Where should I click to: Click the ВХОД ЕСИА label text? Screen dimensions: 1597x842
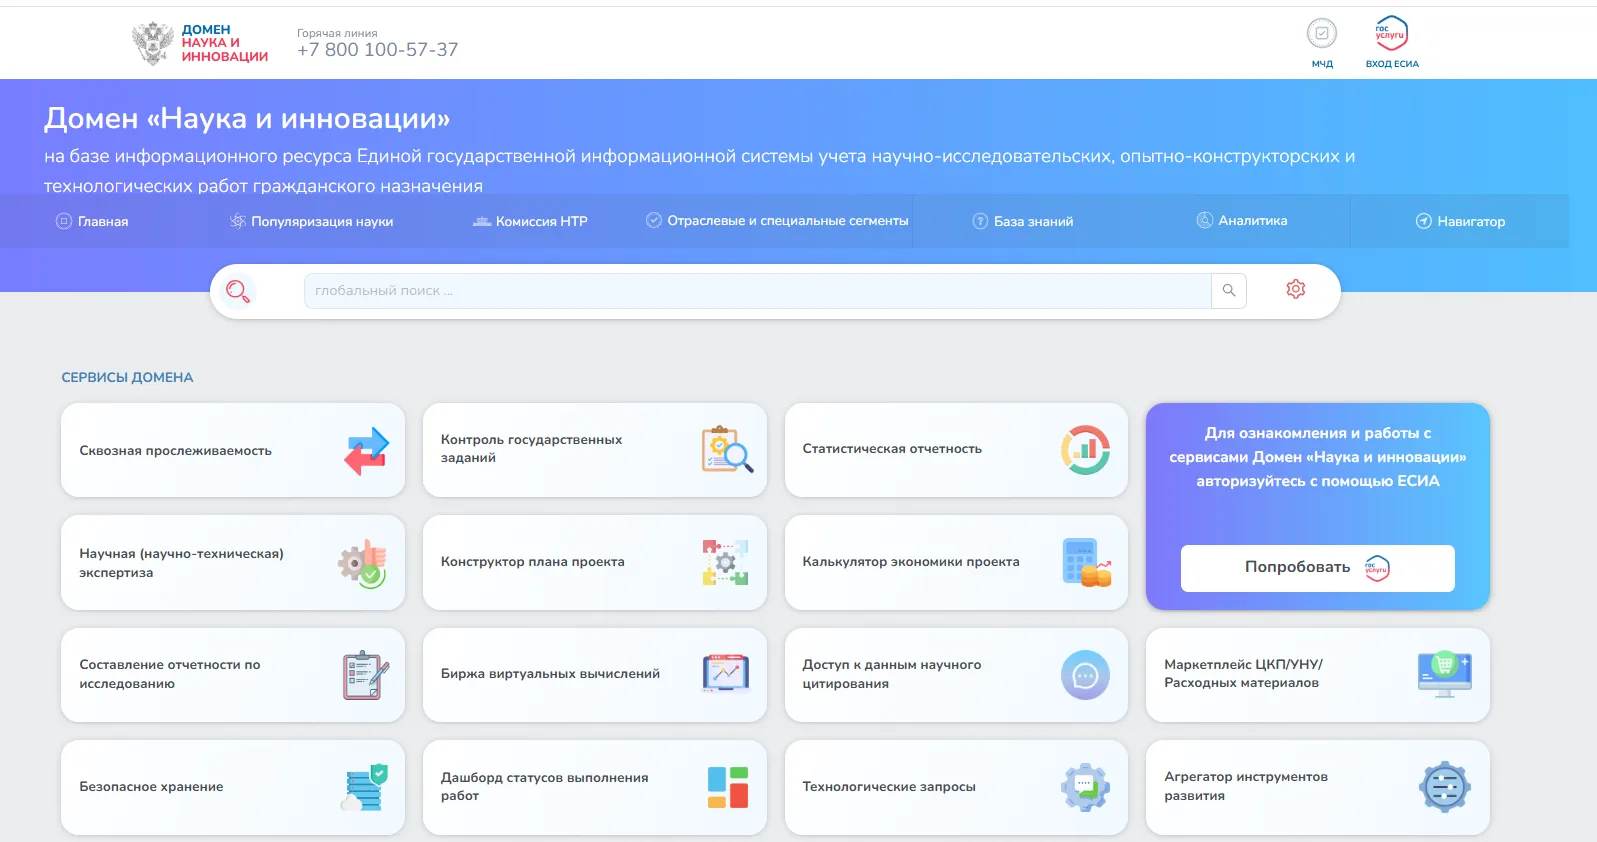[x=1392, y=64]
